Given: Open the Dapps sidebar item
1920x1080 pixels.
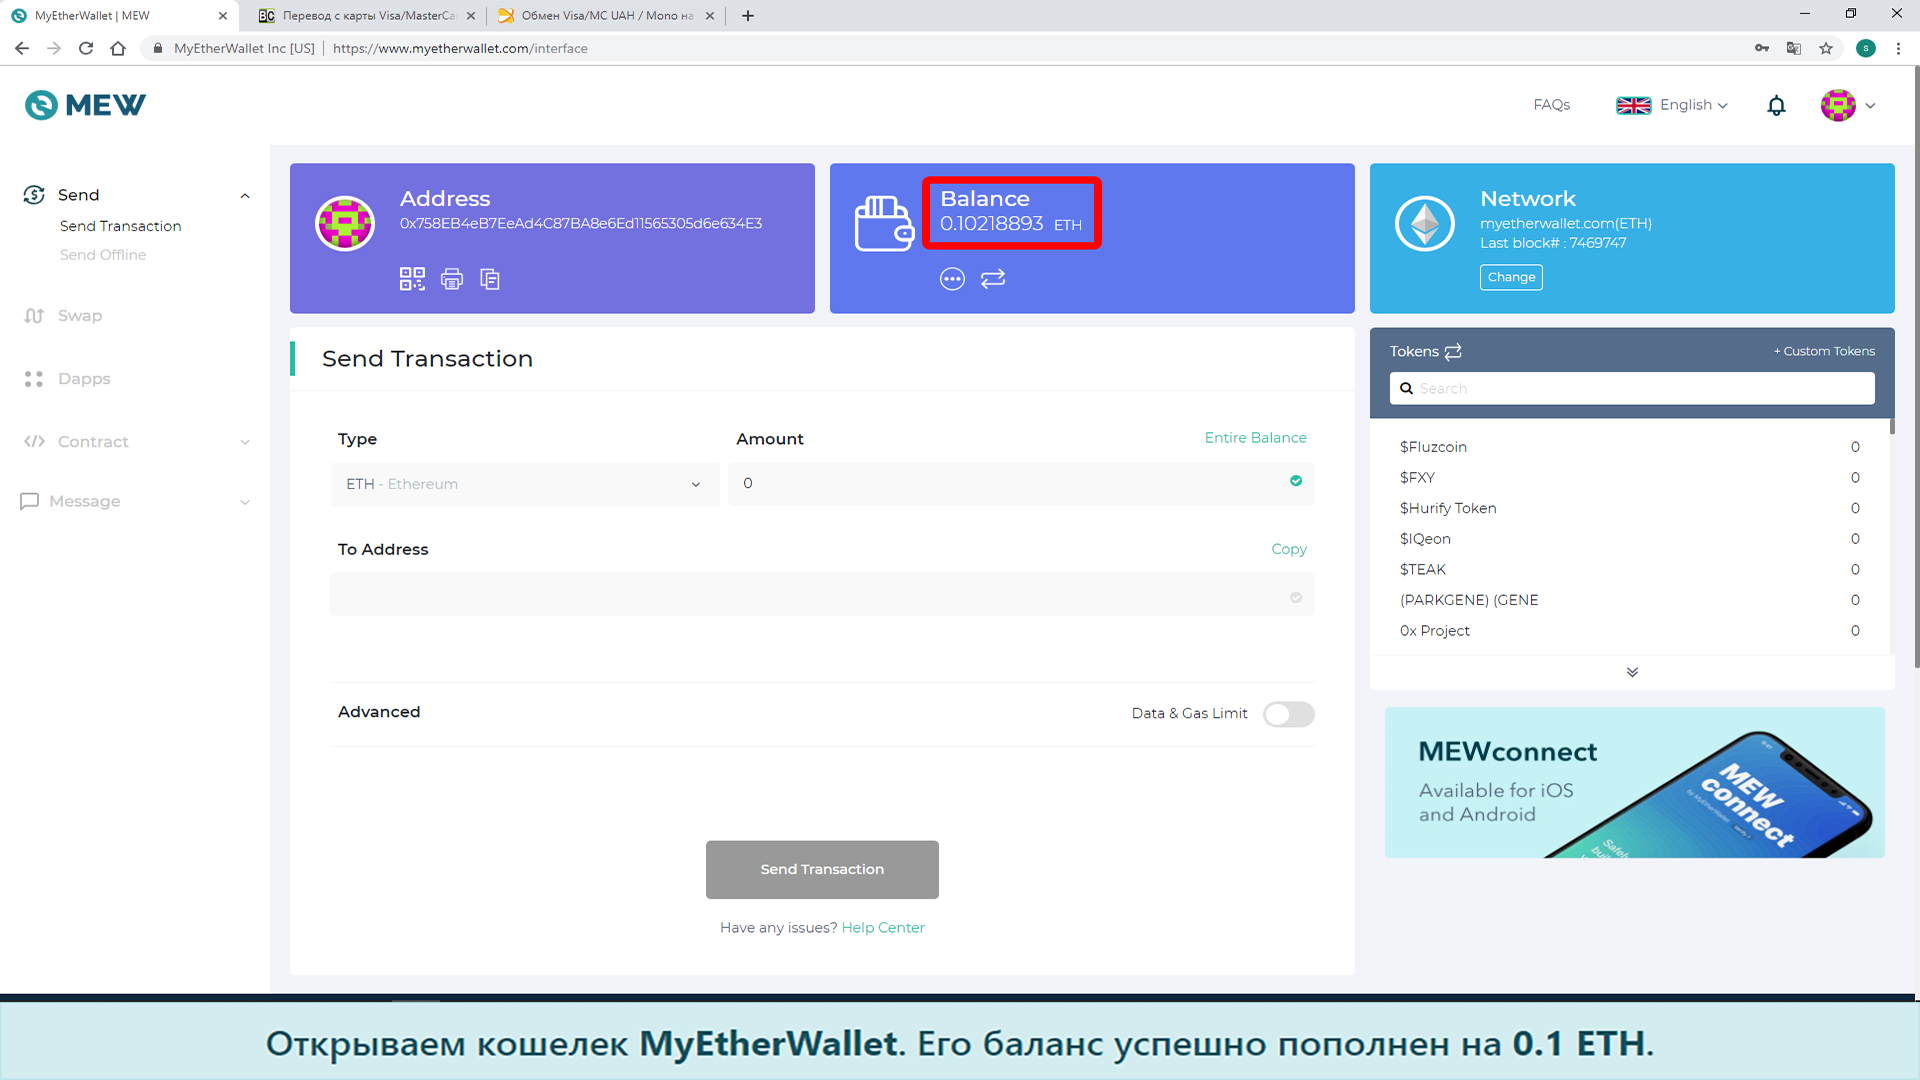Looking at the screenshot, I should [66, 379].
